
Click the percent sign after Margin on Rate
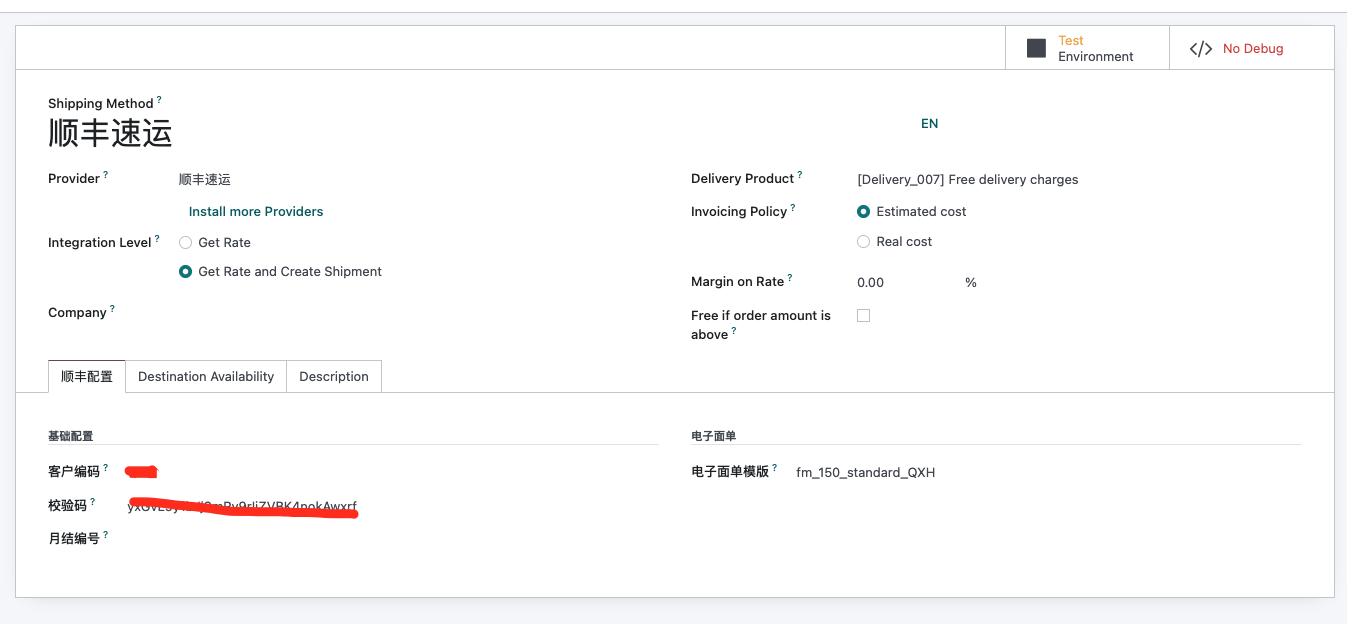point(971,282)
